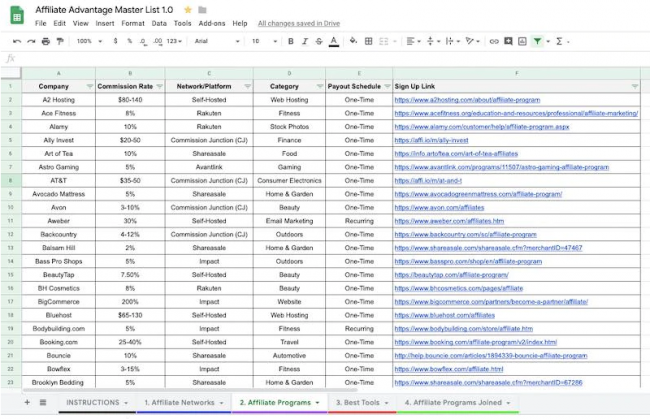The height and width of the screenshot is (419, 650).
Task: Select the 'AT&T' company cell
Action: point(58,181)
